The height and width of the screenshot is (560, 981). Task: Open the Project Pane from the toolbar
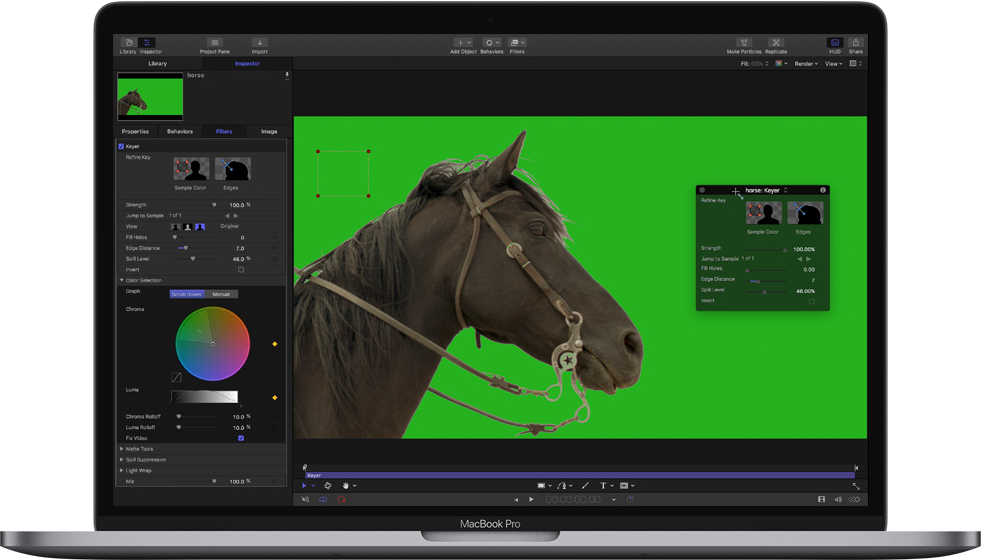pos(214,44)
